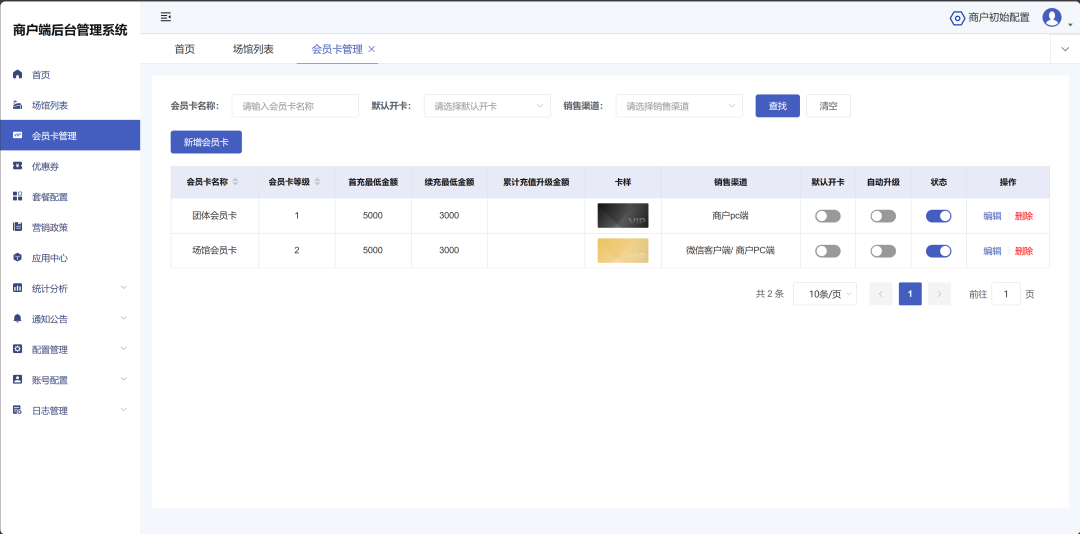The height and width of the screenshot is (534, 1080).
Task: Open the 默认开卡 dropdown filter
Action: (x=487, y=106)
